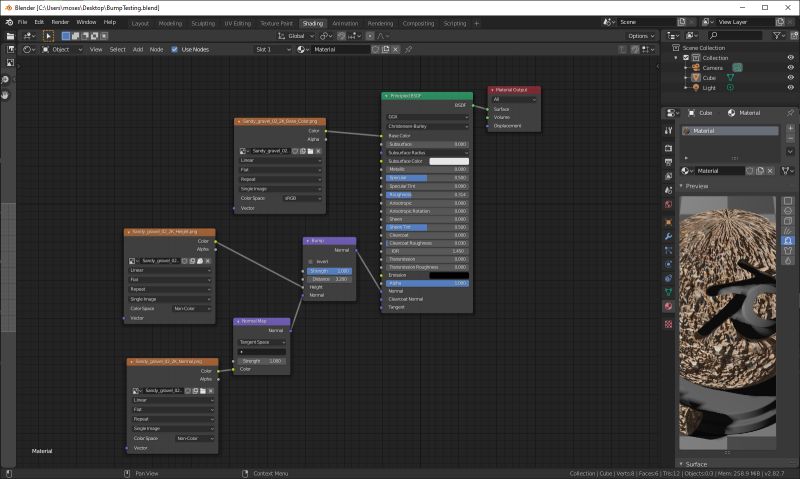Hide Camera using its eye icon
This screenshot has height=479, width=800.
coord(790,67)
